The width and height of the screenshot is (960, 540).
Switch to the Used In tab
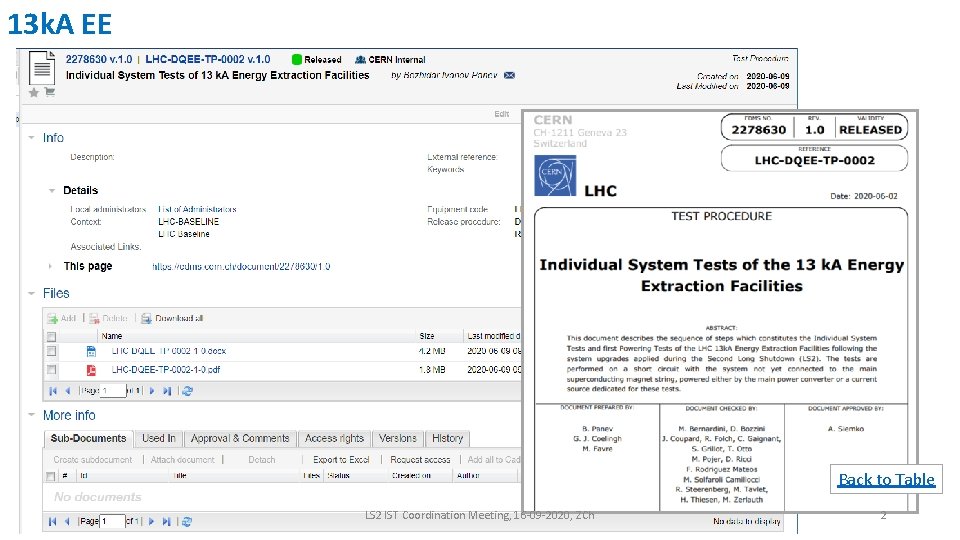pos(159,438)
